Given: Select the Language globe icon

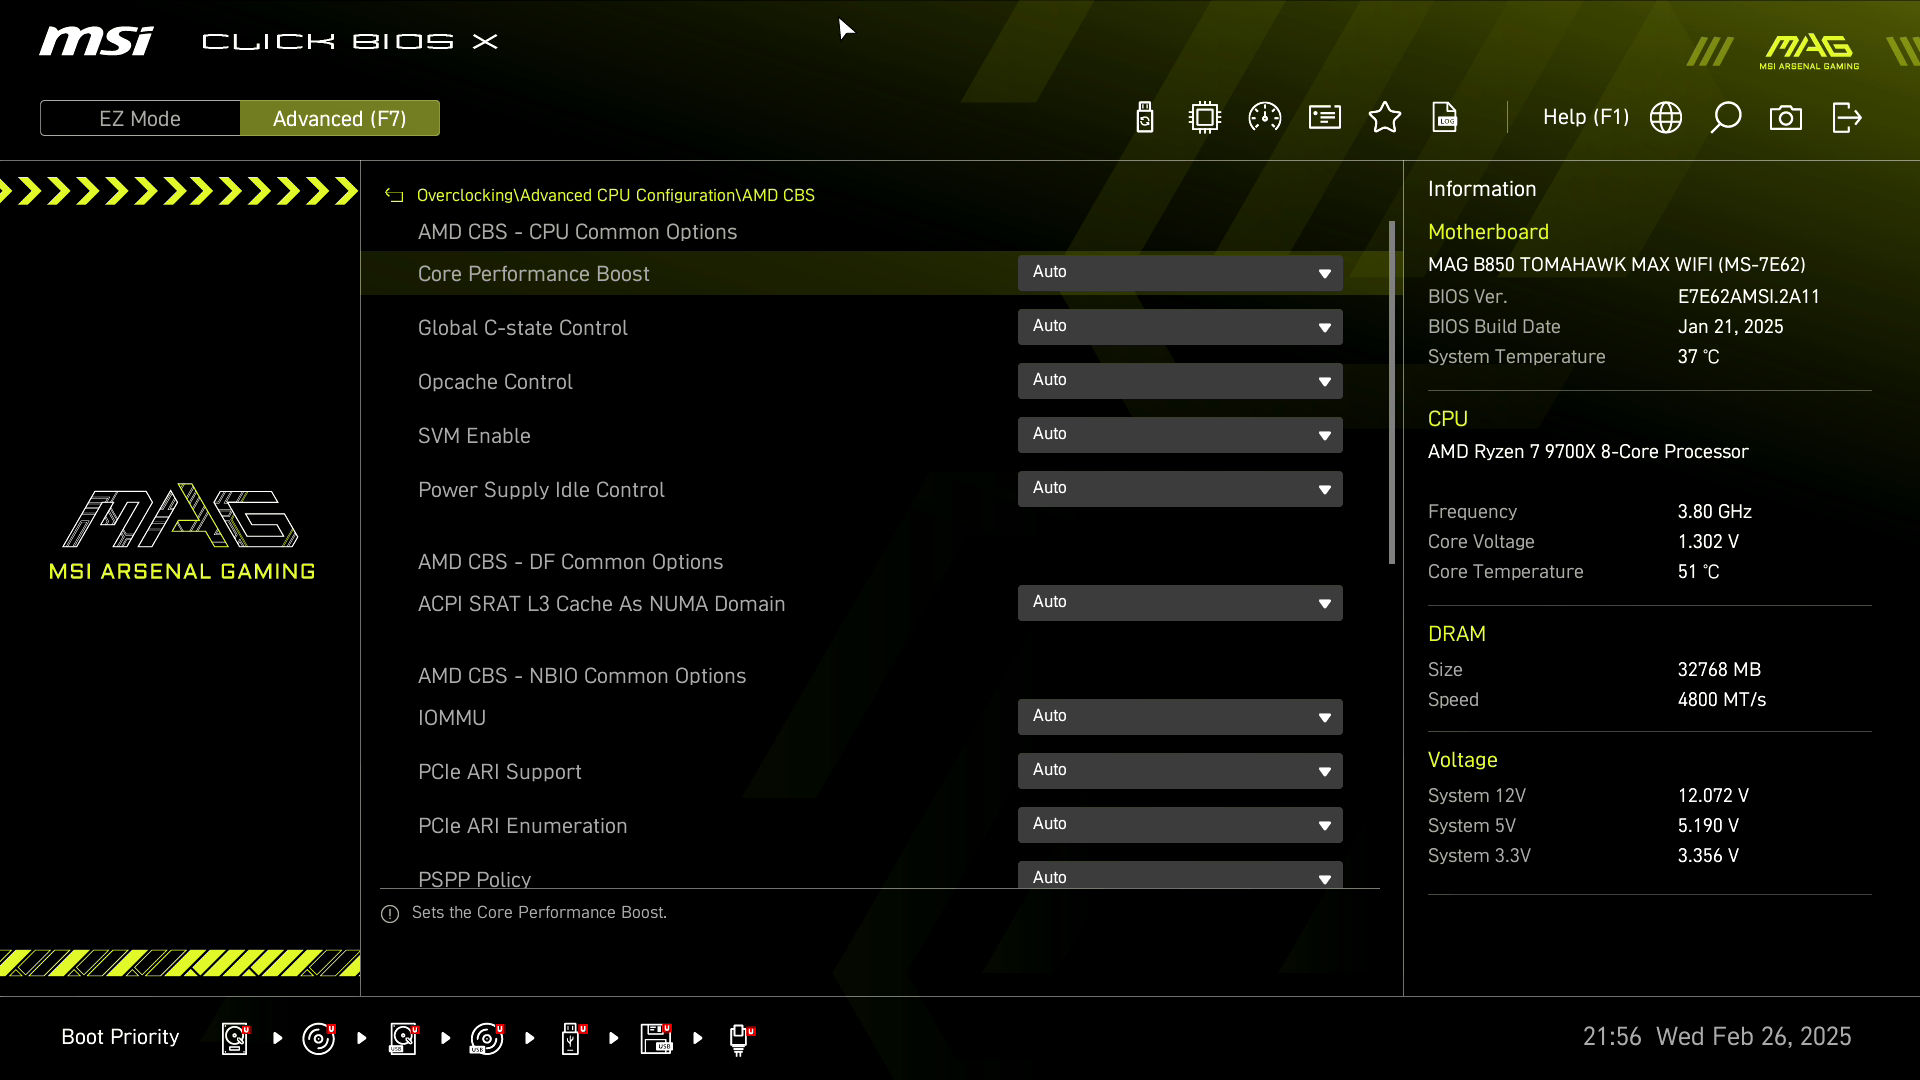Looking at the screenshot, I should click(1665, 117).
